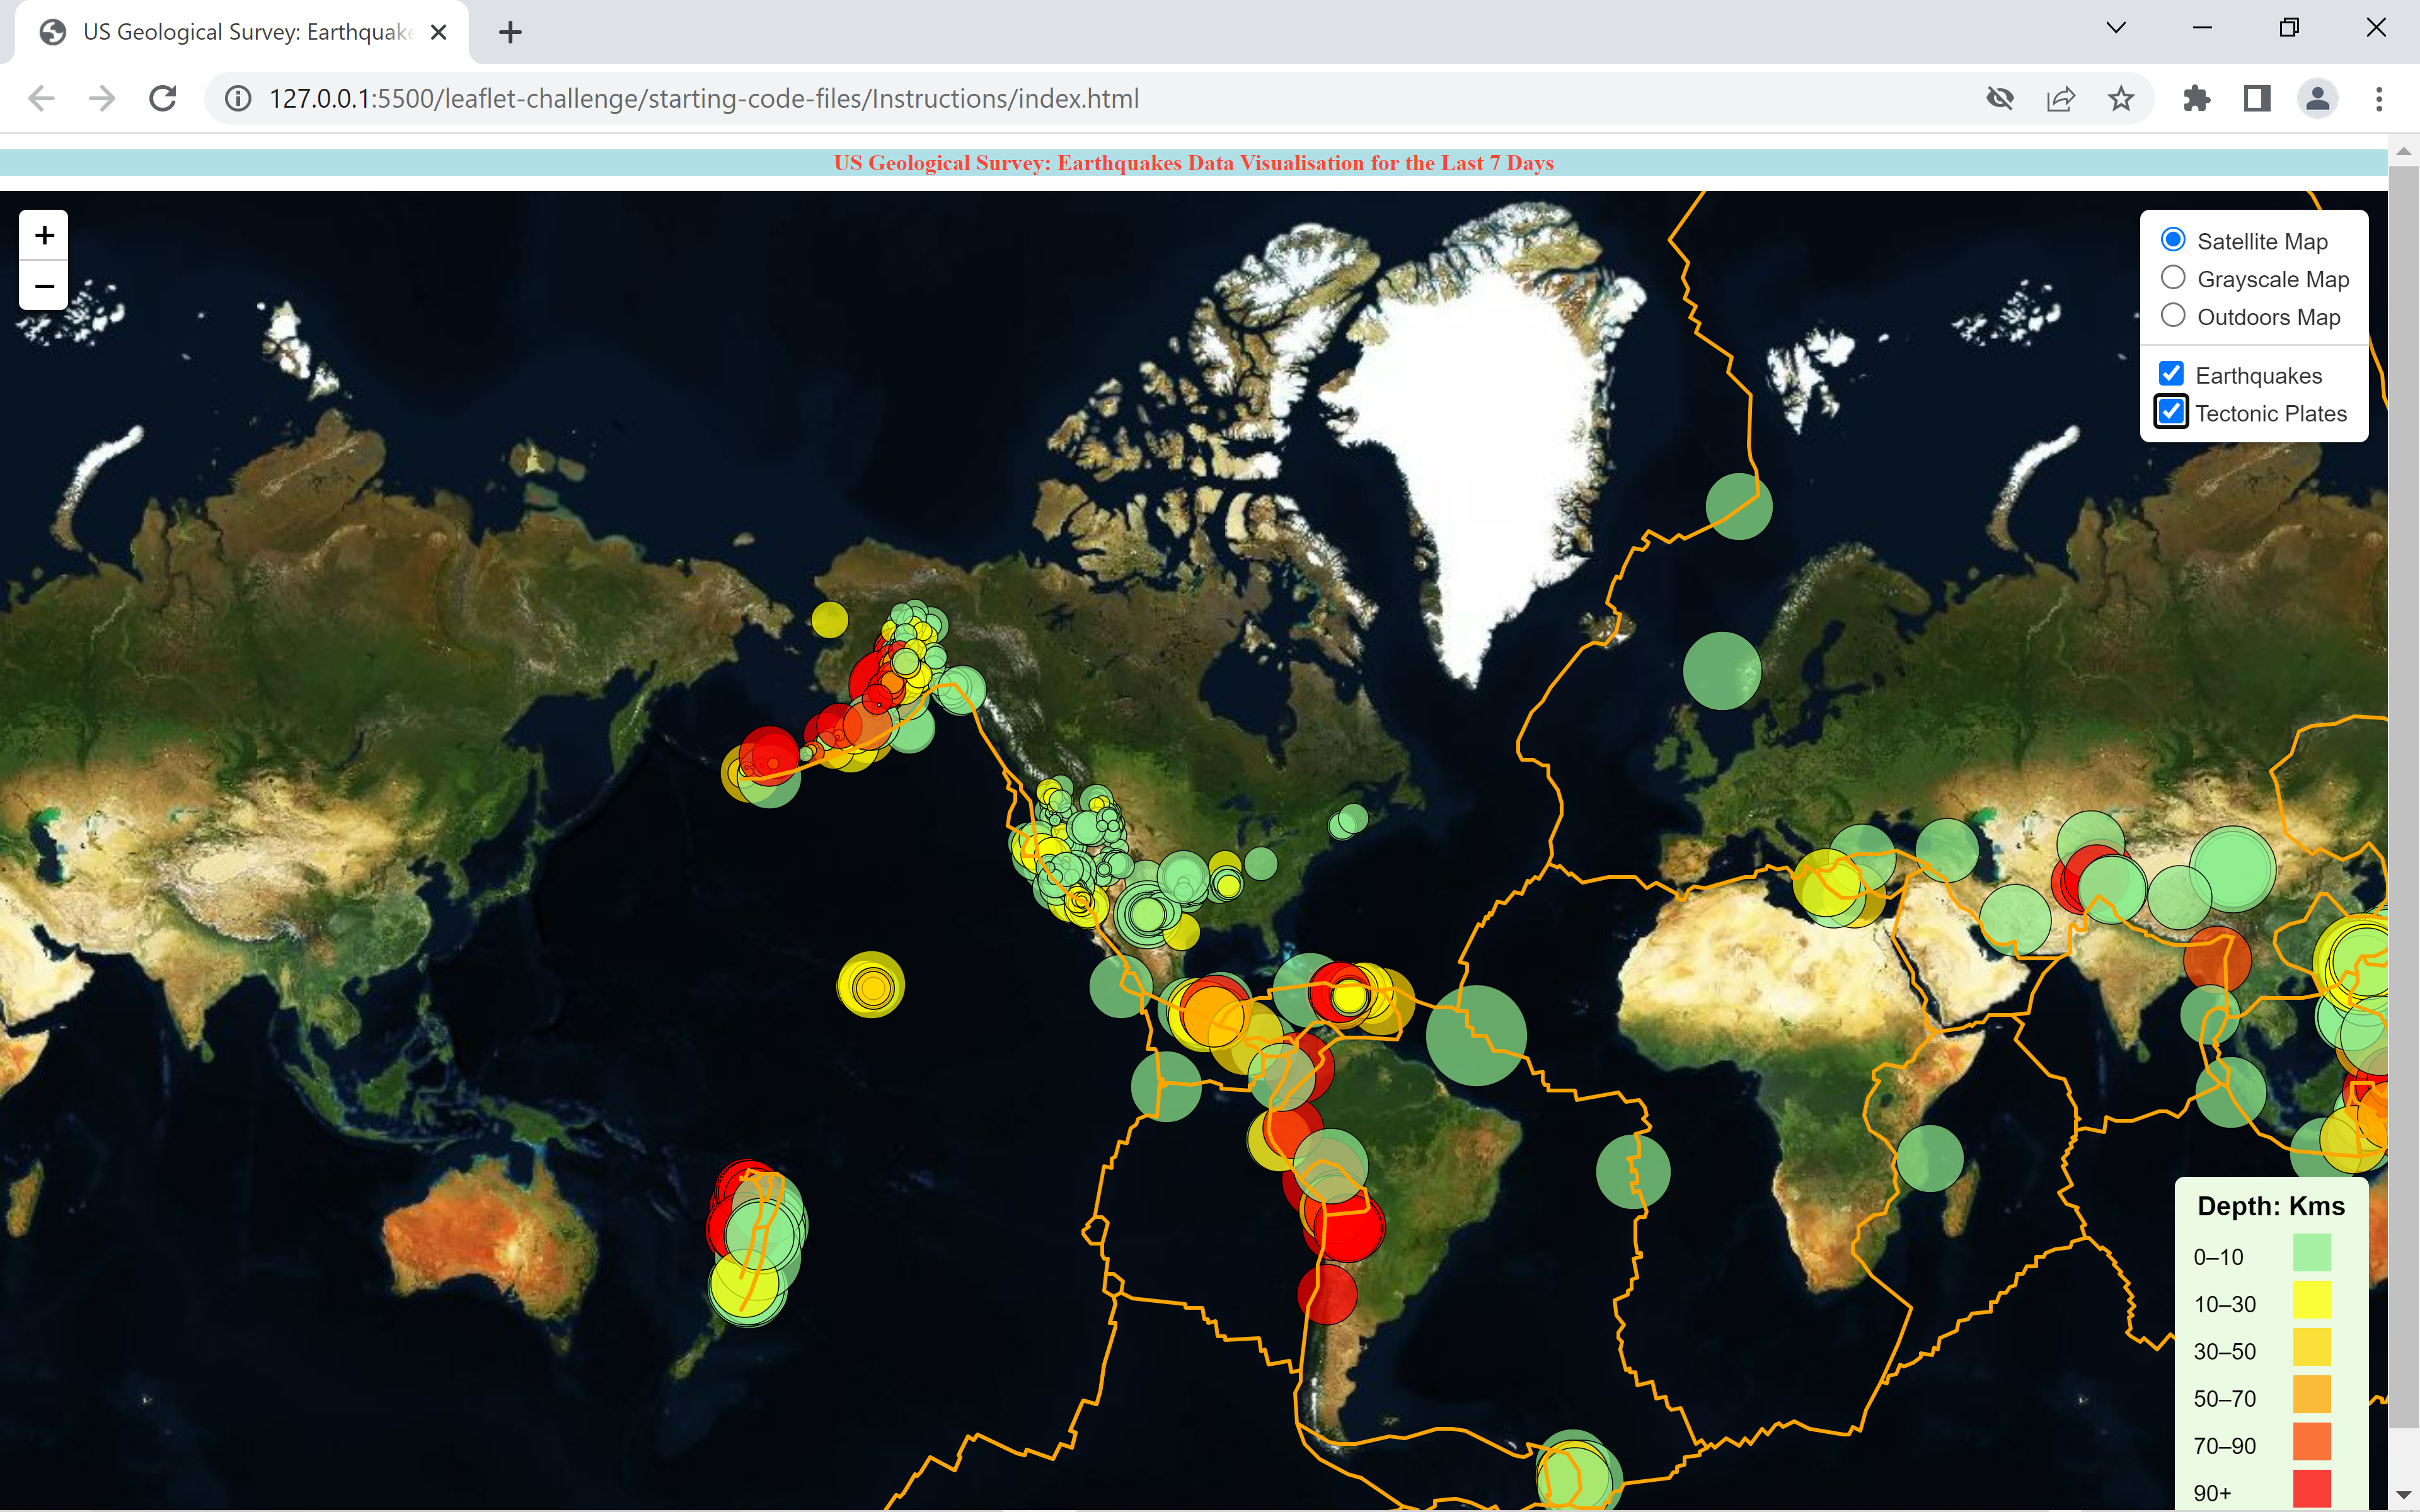Click the 10–30 depth yellow swatch

[x=2312, y=1301]
